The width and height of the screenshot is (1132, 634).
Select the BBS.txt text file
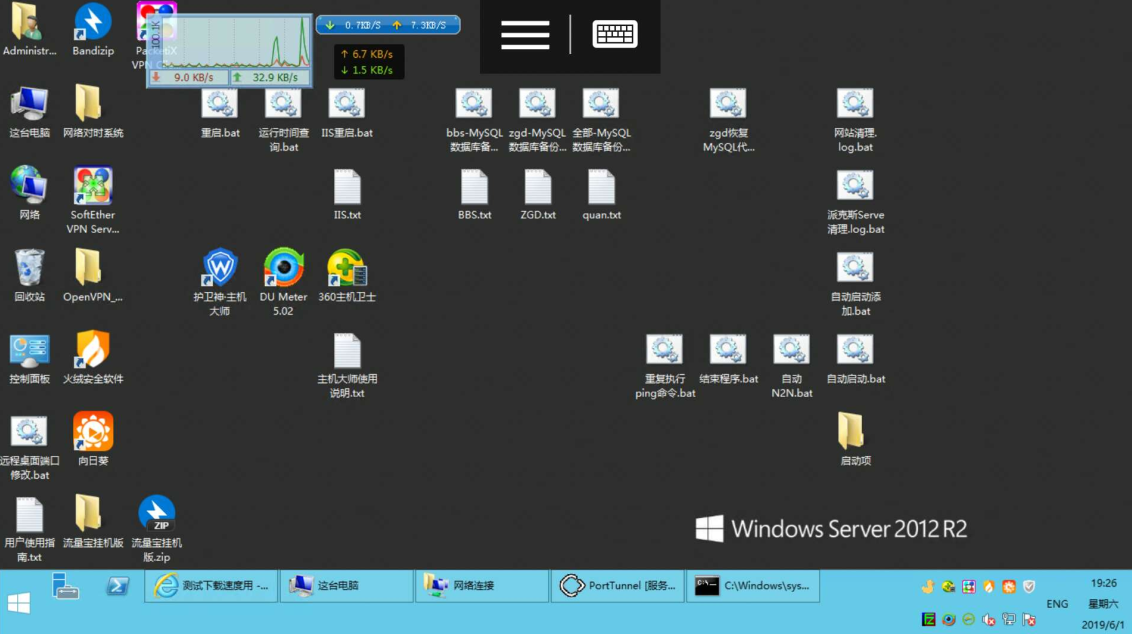[x=474, y=188]
